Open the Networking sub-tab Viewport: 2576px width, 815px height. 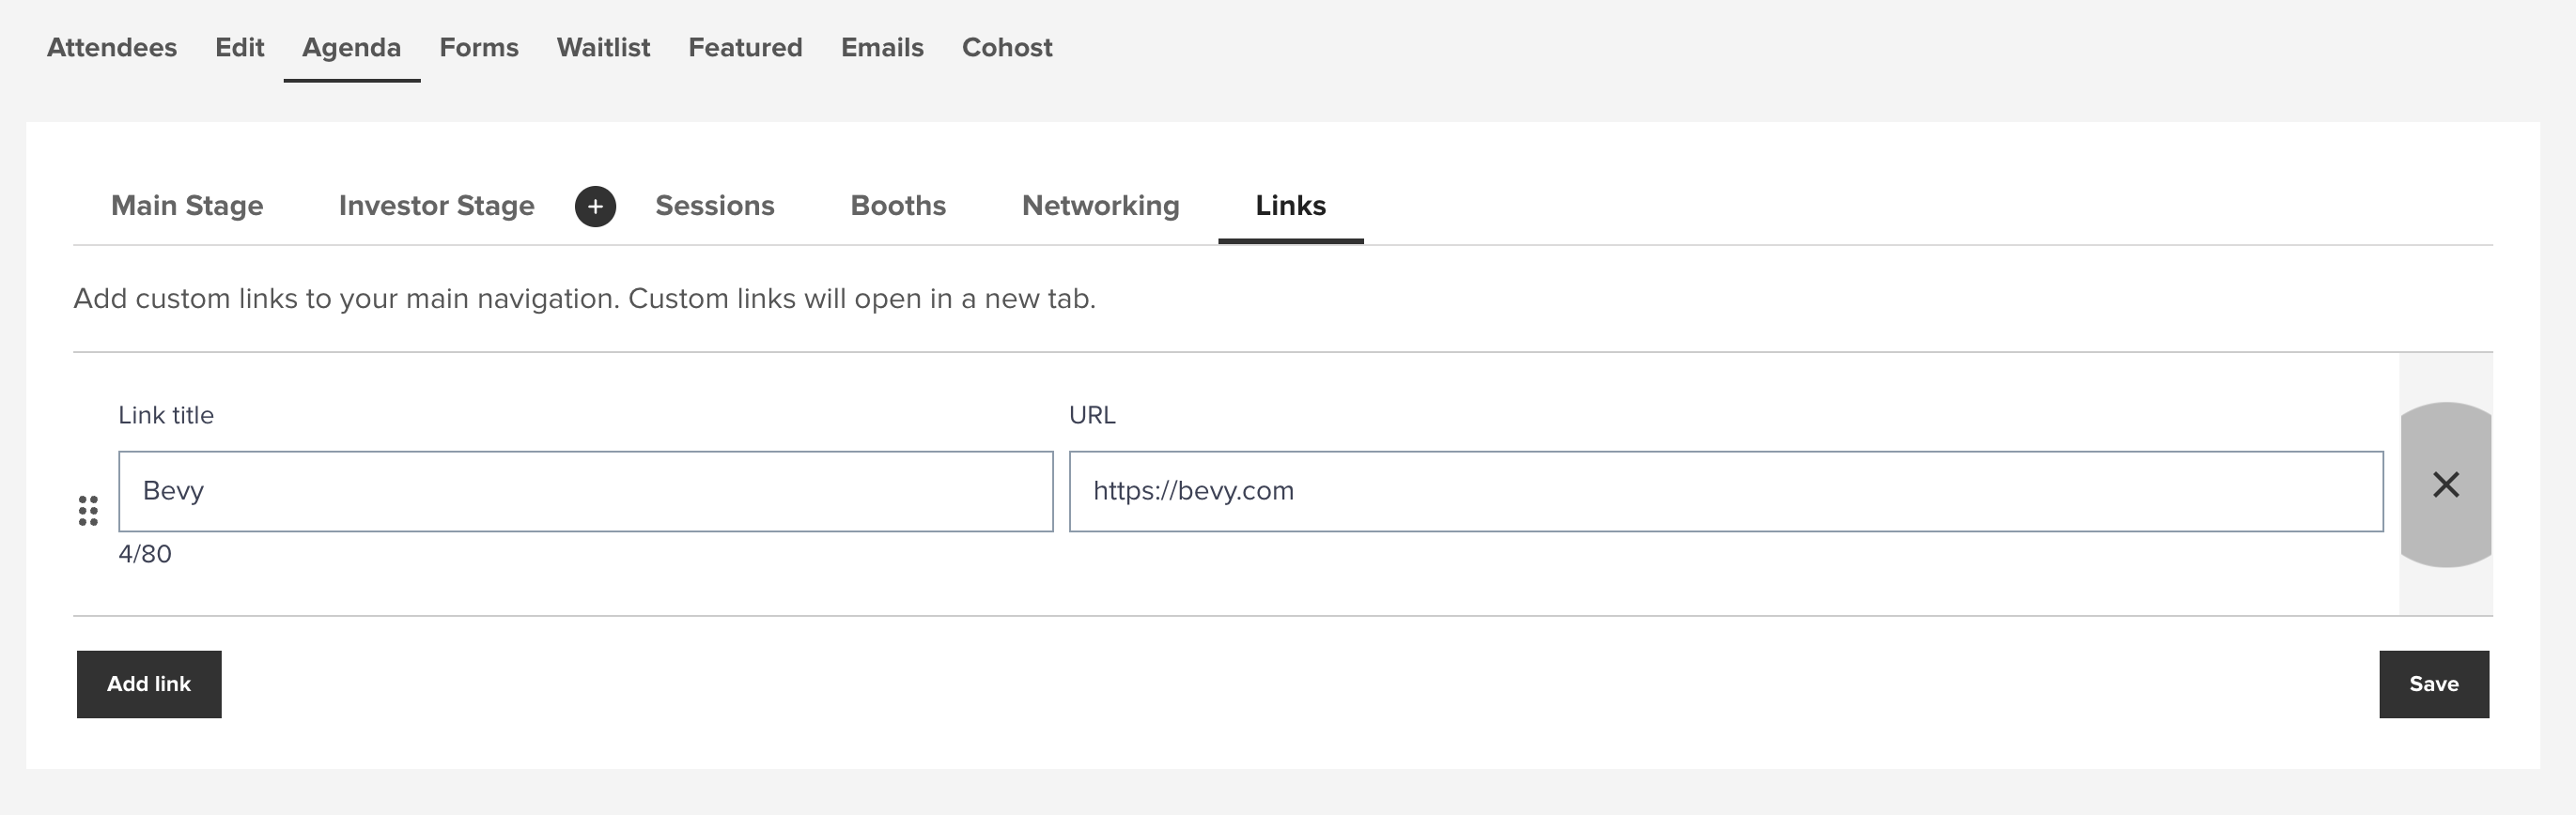[1100, 205]
